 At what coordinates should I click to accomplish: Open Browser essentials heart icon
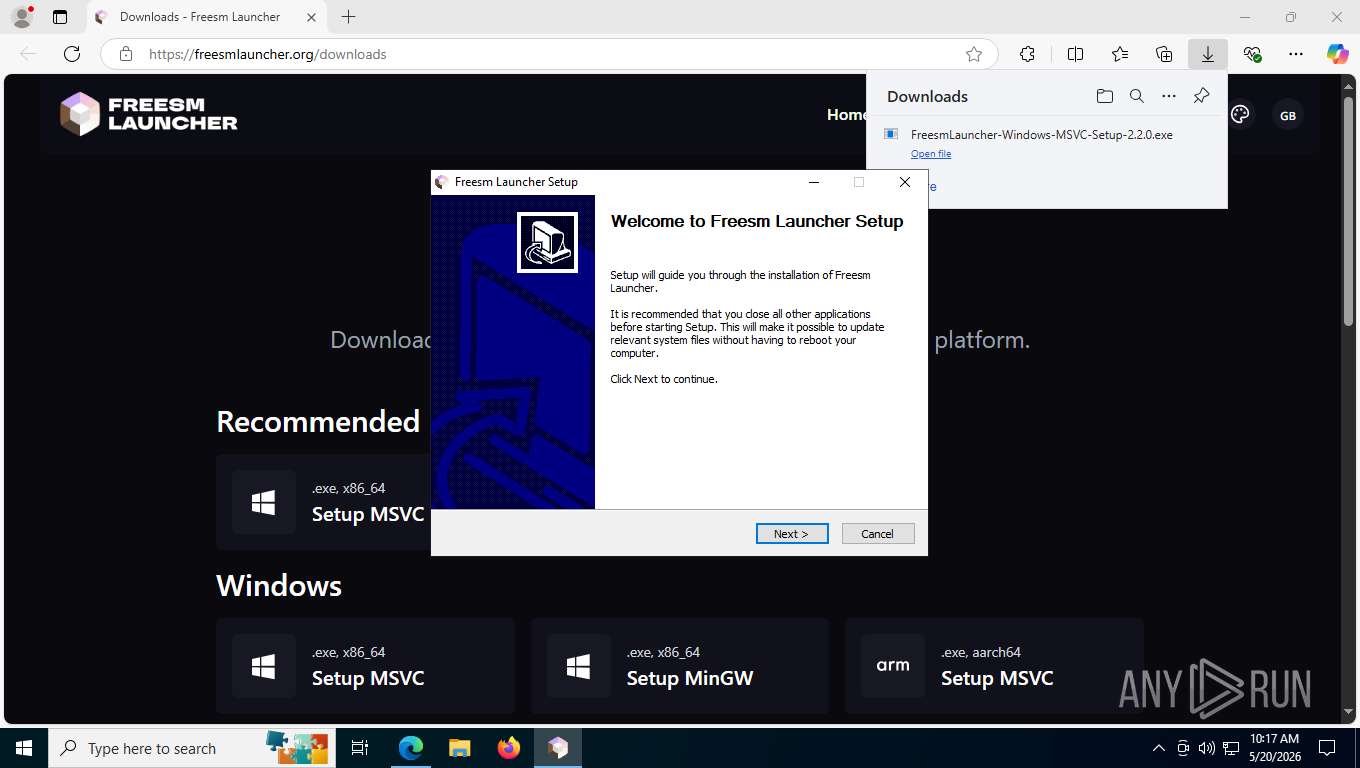[1252, 54]
